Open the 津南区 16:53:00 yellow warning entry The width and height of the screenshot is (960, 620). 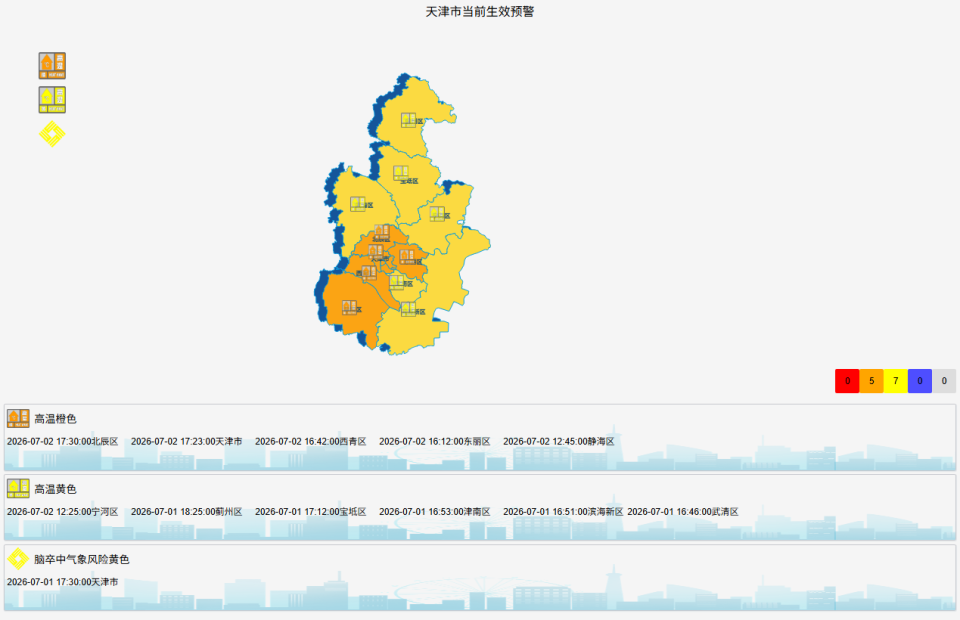435,512
